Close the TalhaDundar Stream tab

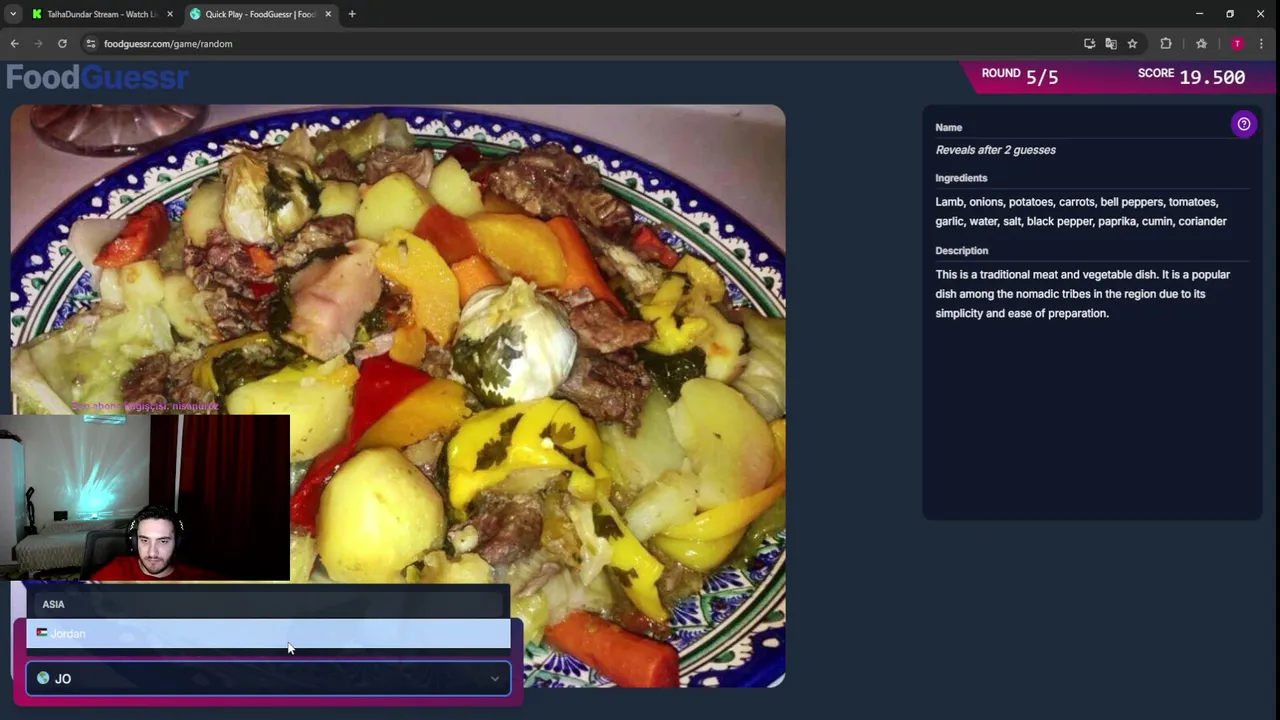[169, 14]
